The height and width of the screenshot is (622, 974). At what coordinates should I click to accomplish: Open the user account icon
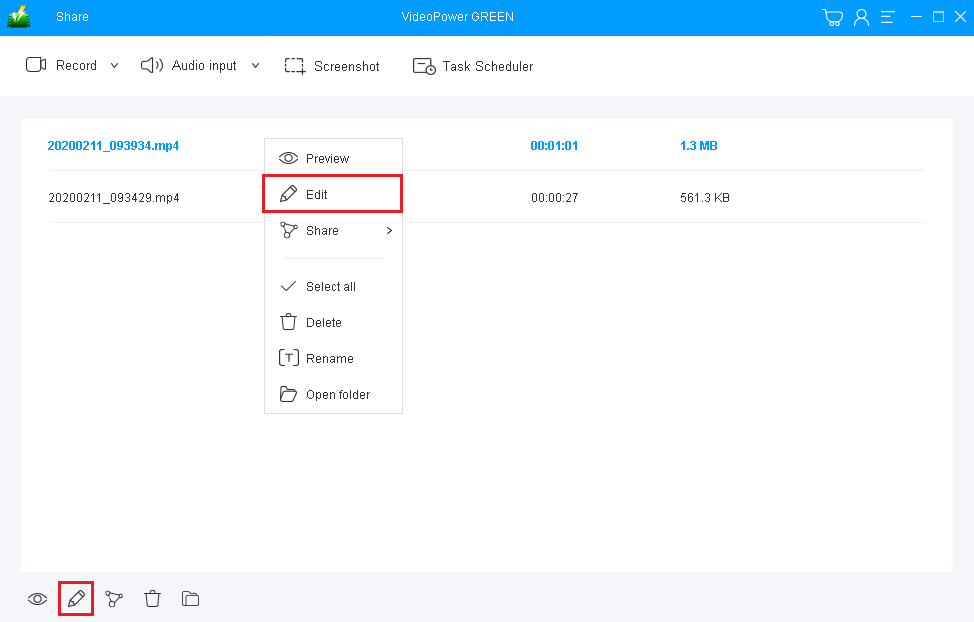[x=861, y=17]
